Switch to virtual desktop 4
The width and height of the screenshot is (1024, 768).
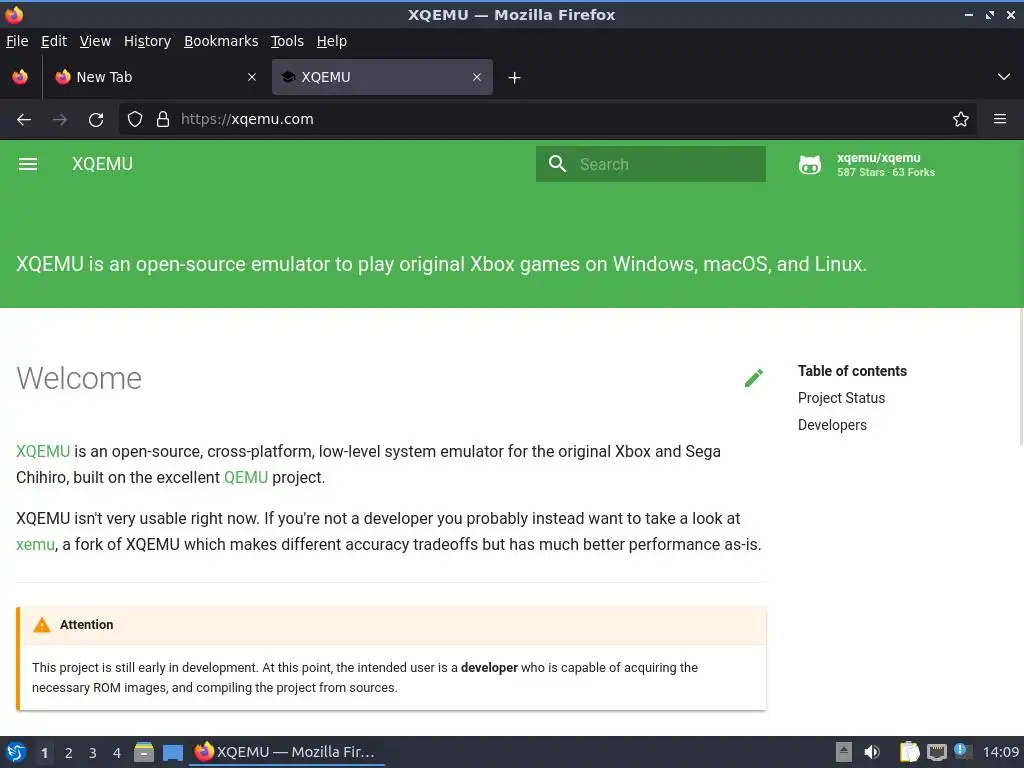[117, 753]
